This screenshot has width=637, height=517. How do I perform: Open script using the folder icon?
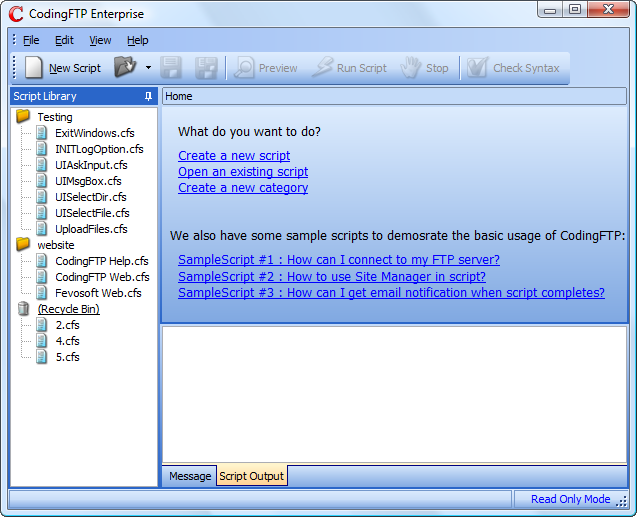click(x=125, y=67)
